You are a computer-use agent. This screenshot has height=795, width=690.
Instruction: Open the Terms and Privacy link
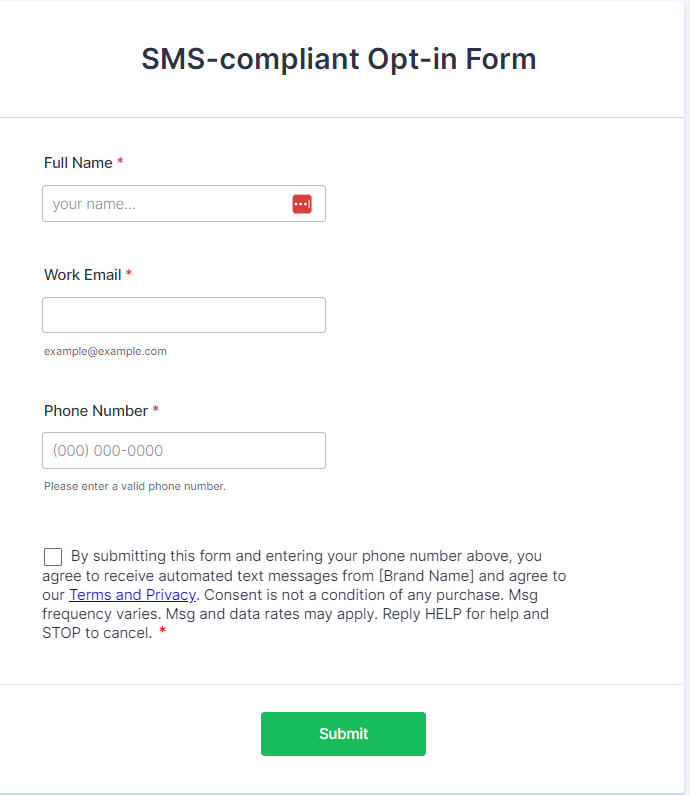coord(132,595)
